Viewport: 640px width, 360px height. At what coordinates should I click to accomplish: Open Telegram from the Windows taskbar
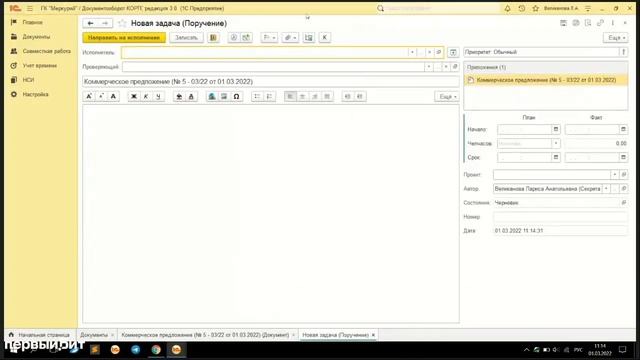tap(136, 350)
